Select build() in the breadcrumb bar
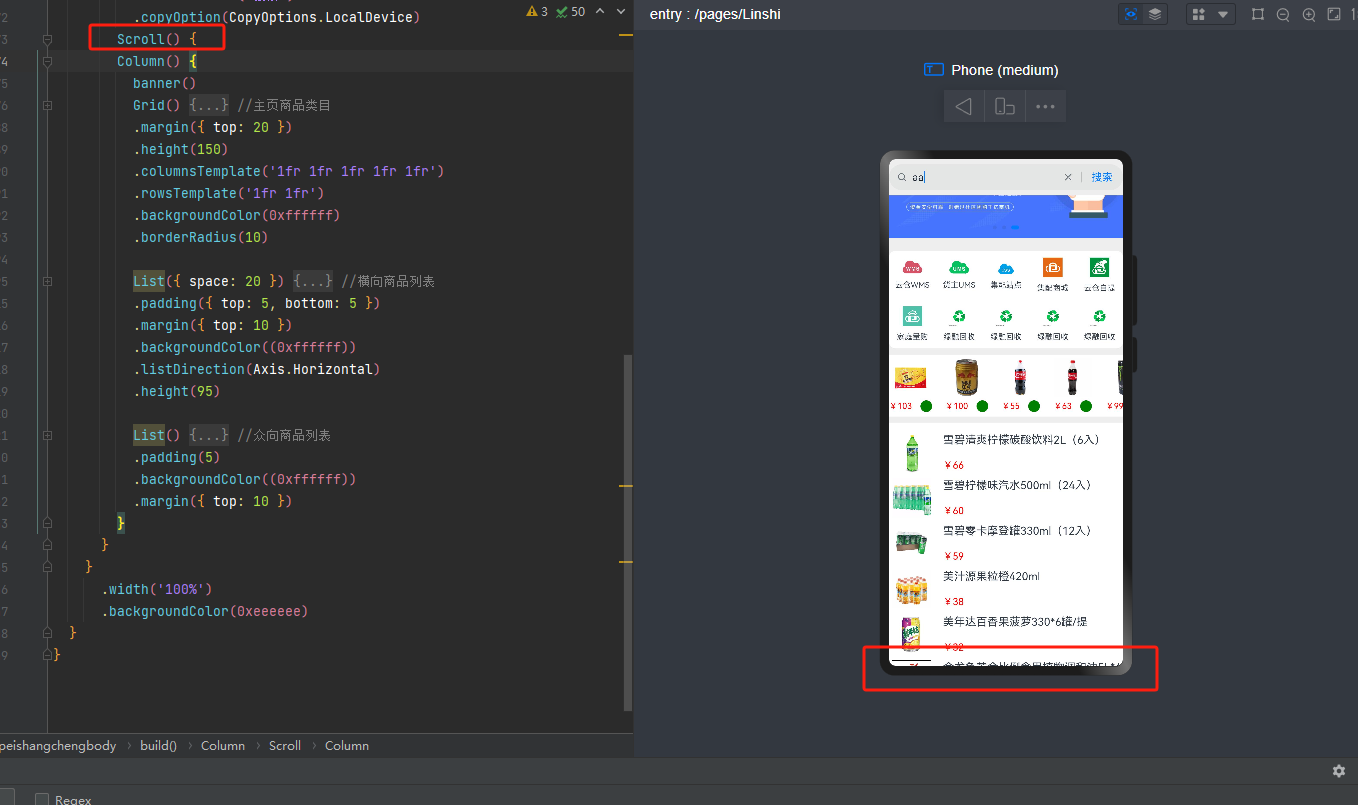This screenshot has width=1358, height=805. pos(158,745)
